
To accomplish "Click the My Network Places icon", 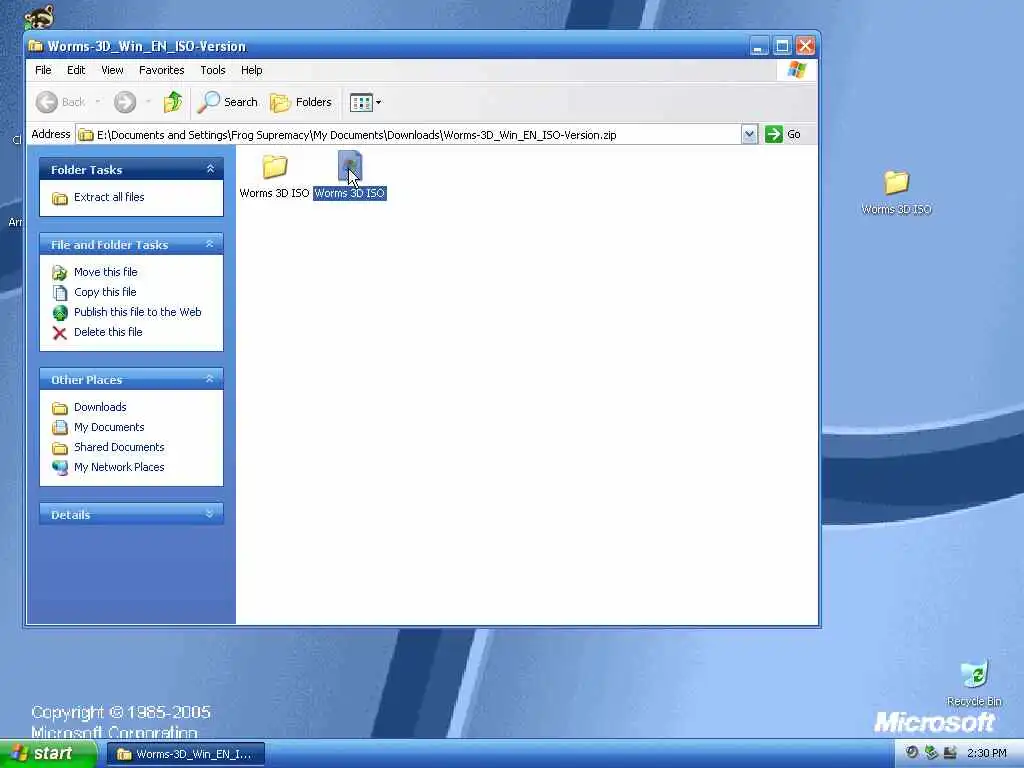I will pyautogui.click(x=59, y=468).
